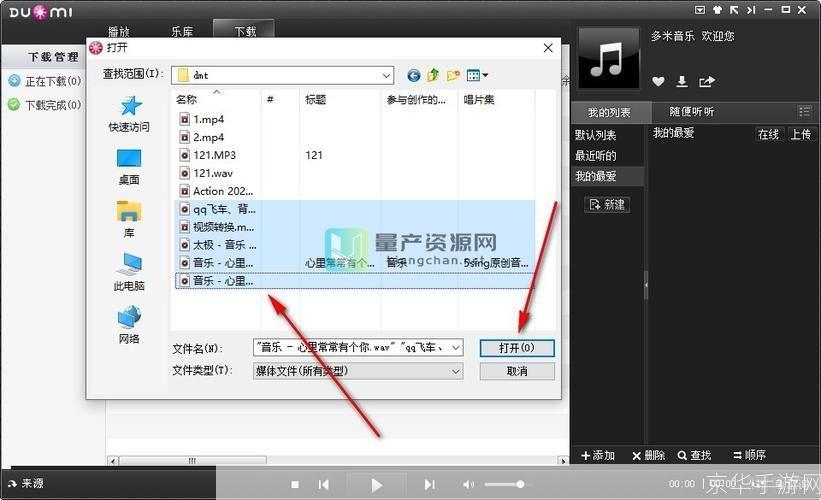Switch to the 下载 tab in Duomi
821x500 pixels.
245,30
